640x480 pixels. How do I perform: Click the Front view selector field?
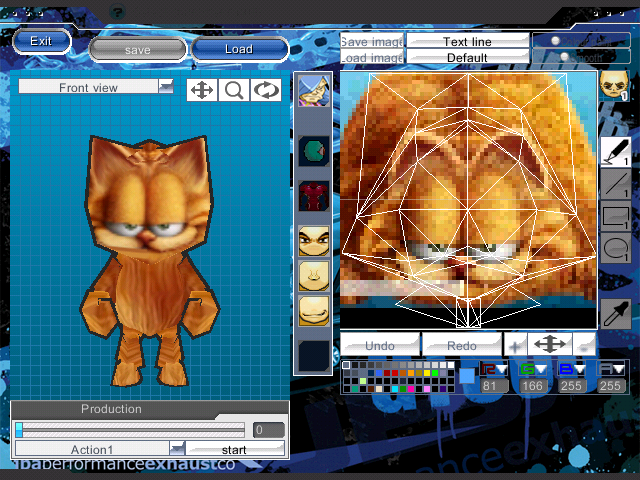pos(88,87)
